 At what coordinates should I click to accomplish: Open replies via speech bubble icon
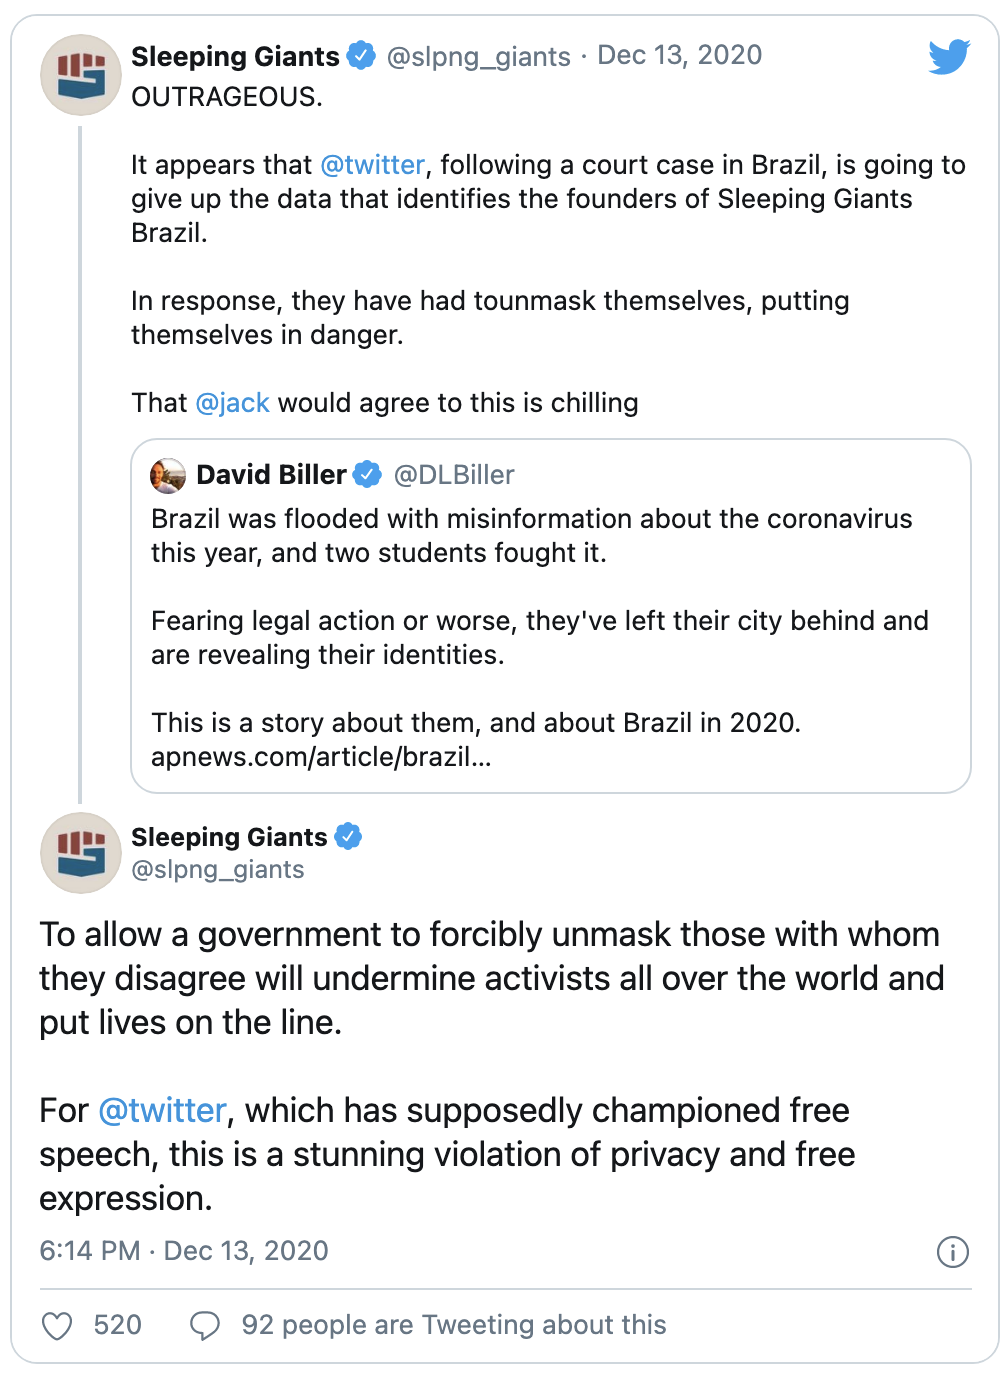(x=205, y=1326)
